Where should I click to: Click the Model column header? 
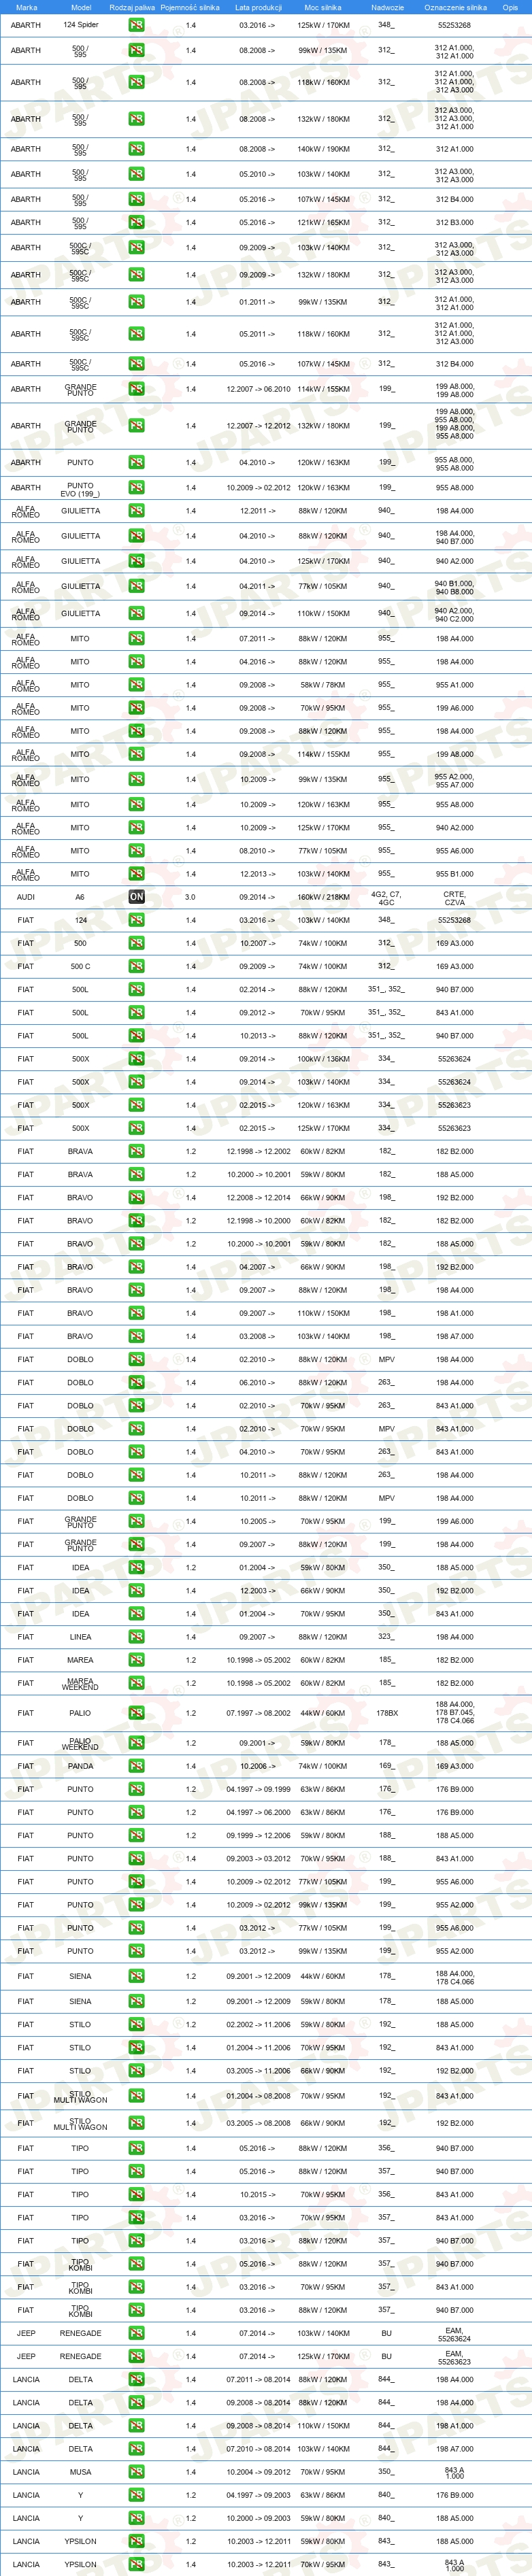pyautogui.click(x=81, y=7)
